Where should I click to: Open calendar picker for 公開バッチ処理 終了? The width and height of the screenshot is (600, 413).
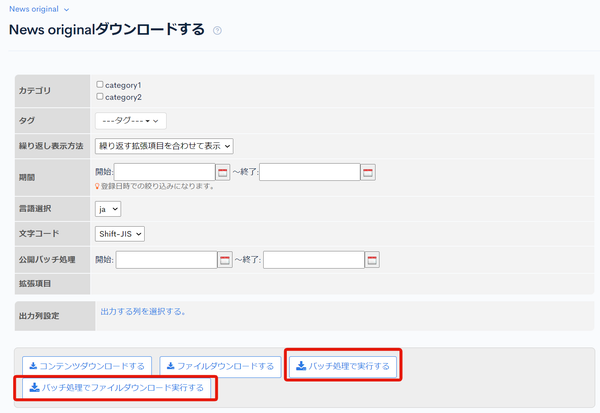[372, 260]
